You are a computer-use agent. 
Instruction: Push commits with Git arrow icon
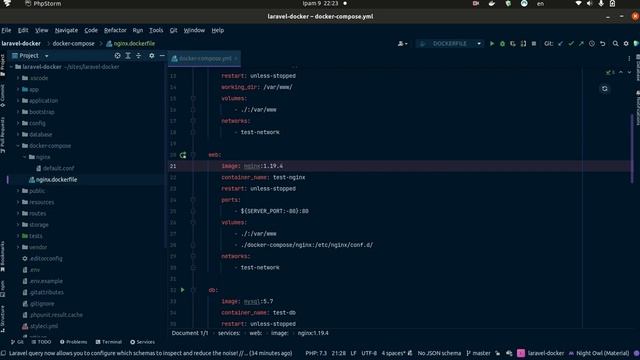pyautogui.click(x=581, y=44)
